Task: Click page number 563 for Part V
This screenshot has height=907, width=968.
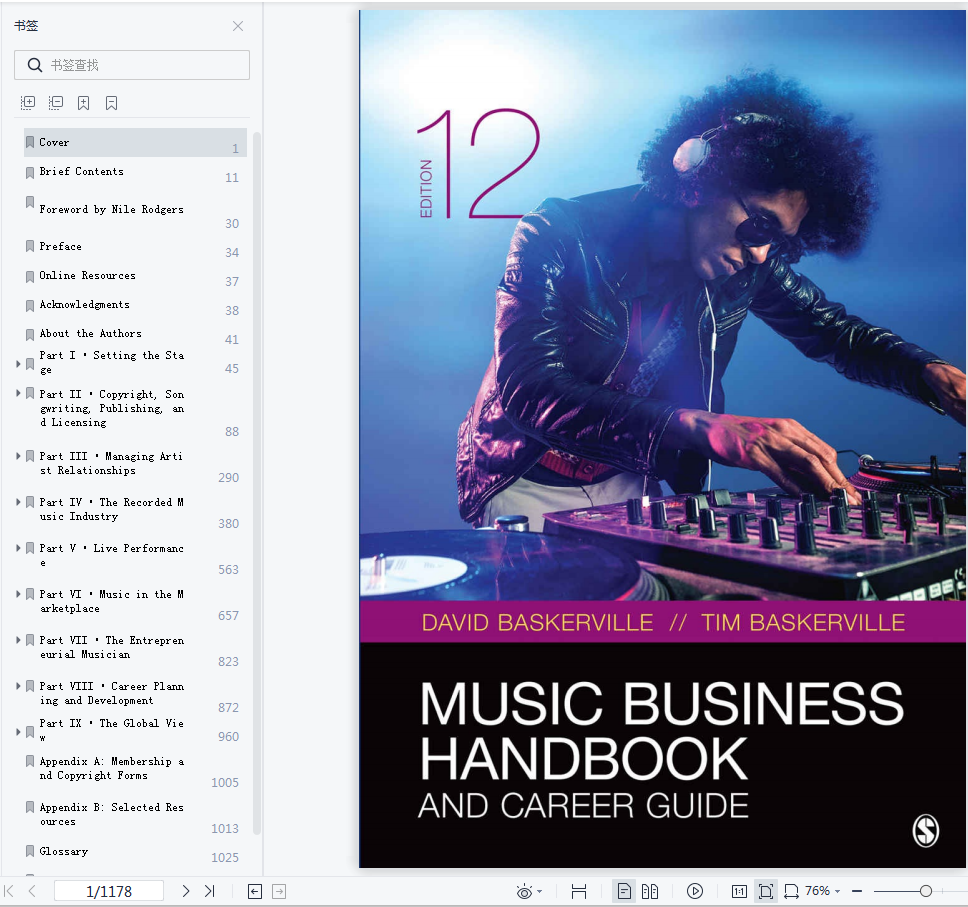Action: tap(228, 570)
